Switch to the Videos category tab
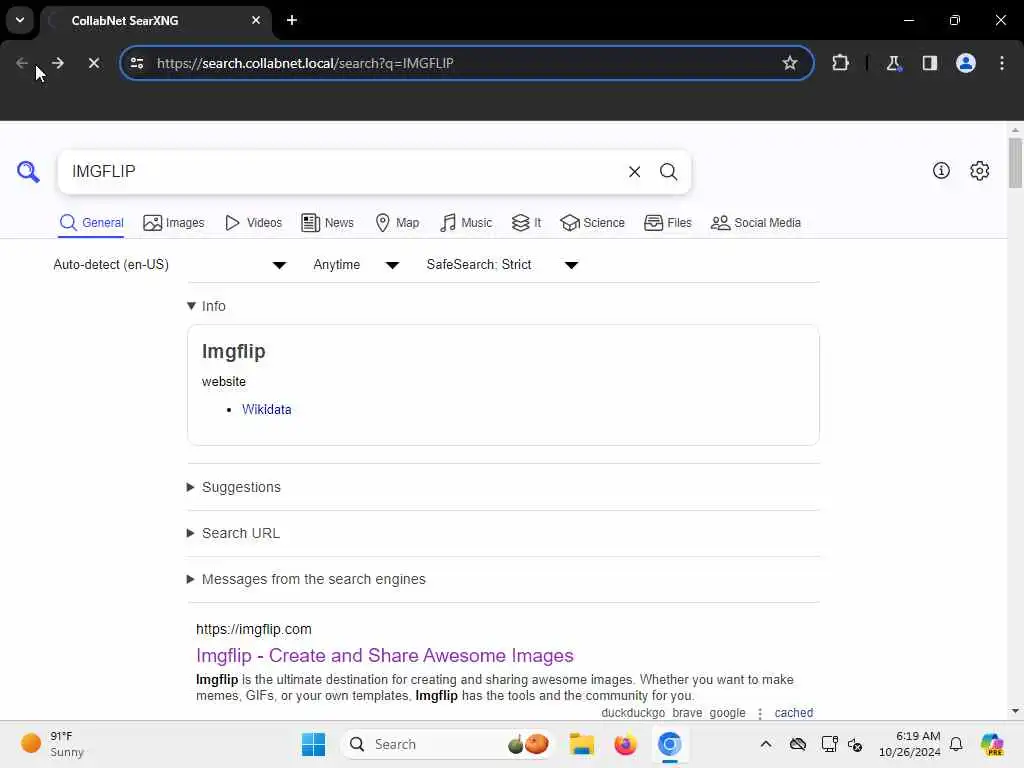The width and height of the screenshot is (1024, 768). (253, 223)
